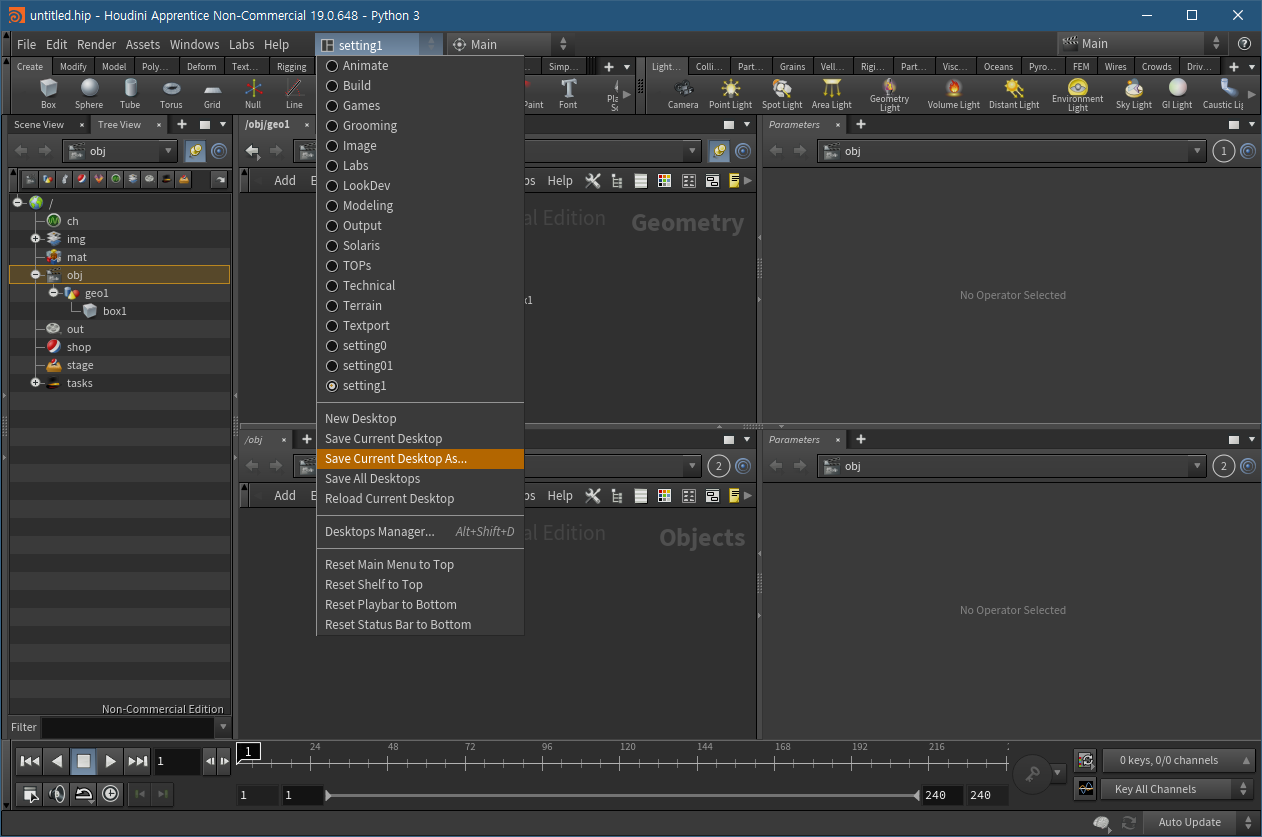
Task: Open the setting1 desktop dropdown
Action: click(x=378, y=45)
